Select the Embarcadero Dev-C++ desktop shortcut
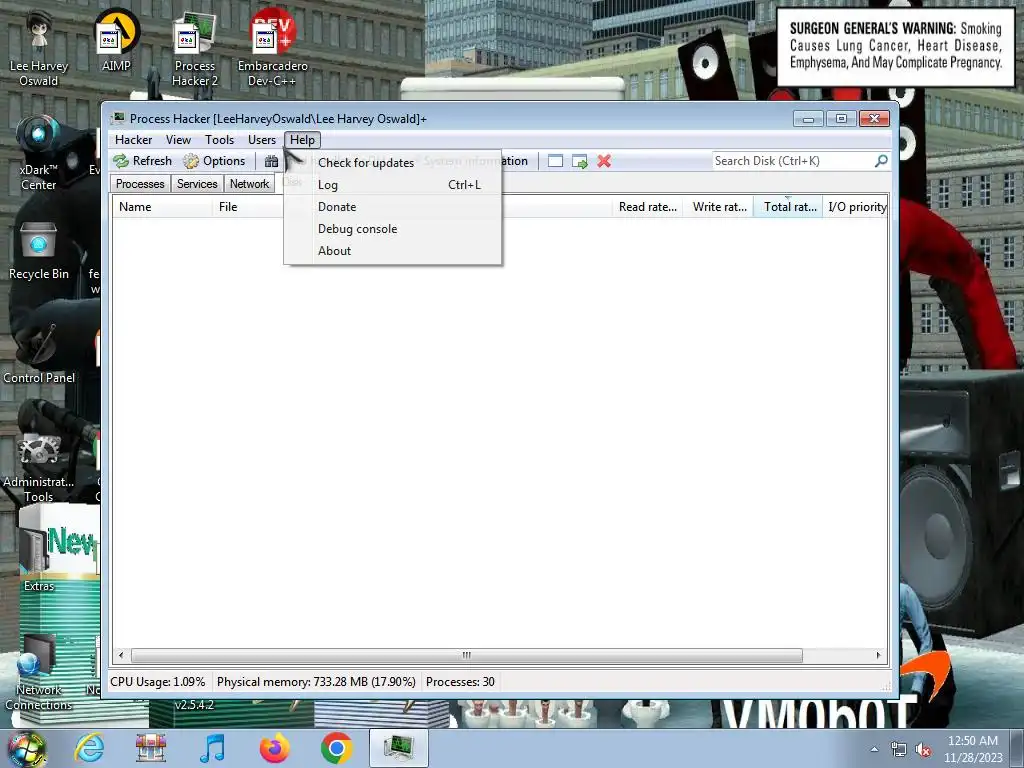Screen dimensions: 1024x768 coord(272,49)
